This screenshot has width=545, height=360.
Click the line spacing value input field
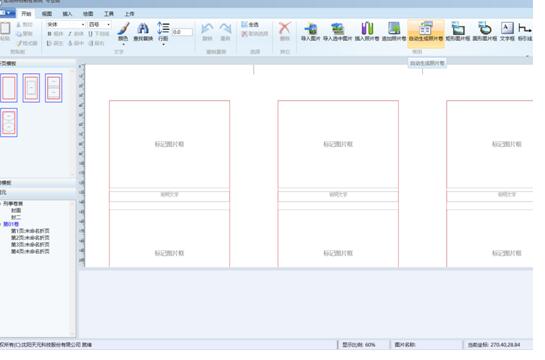182,32
